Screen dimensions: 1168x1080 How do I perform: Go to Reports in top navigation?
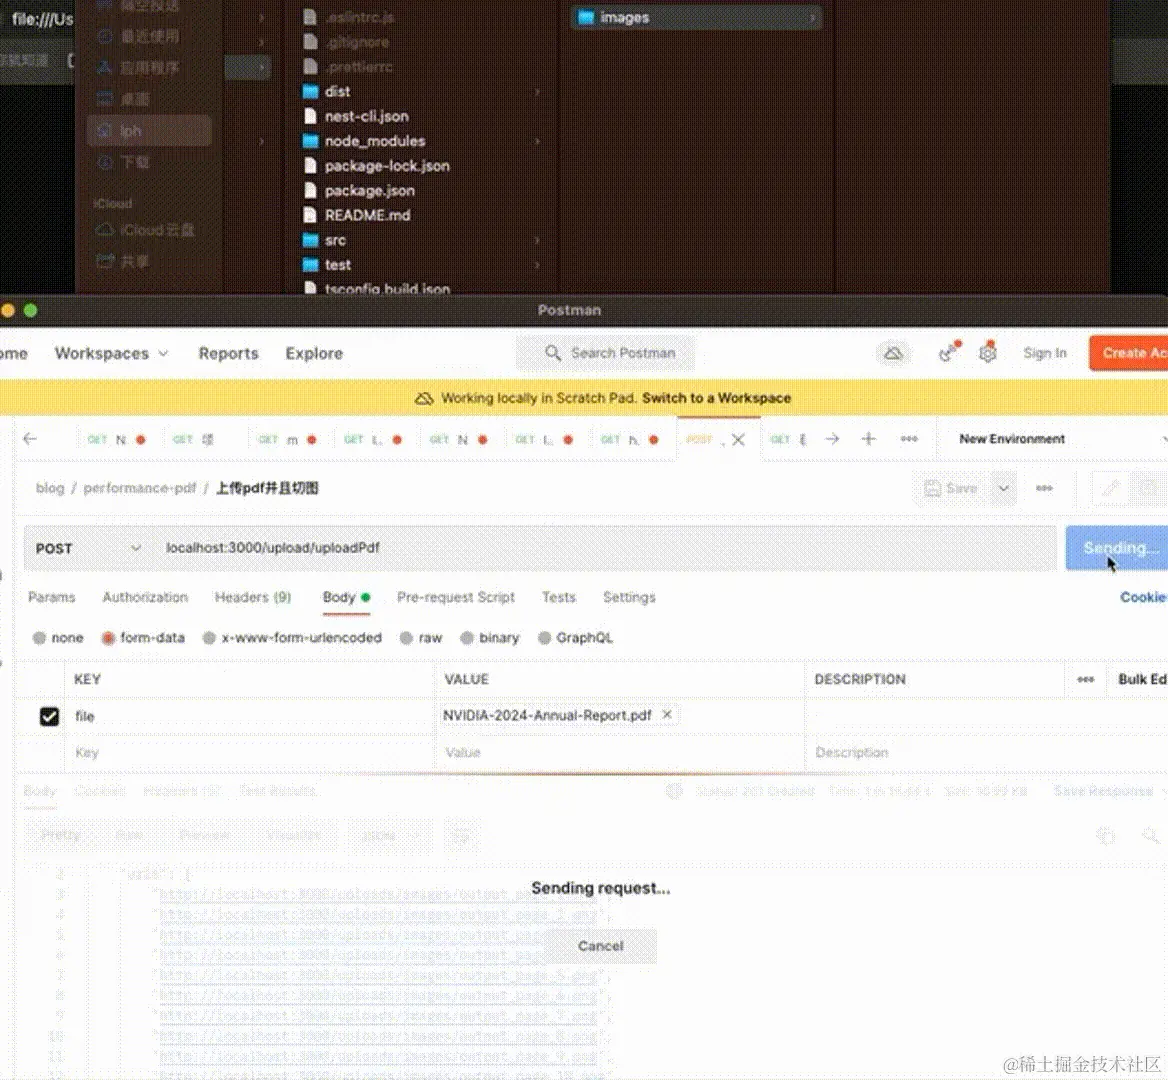(228, 353)
